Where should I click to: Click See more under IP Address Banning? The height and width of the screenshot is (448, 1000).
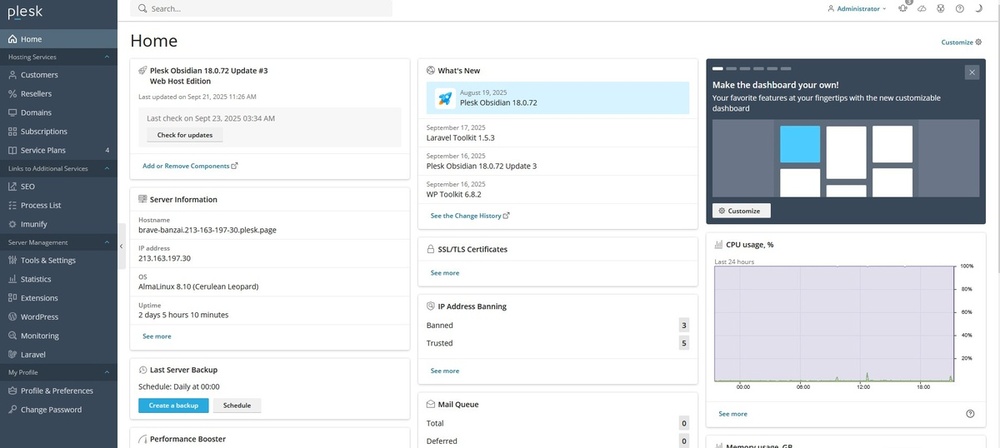(x=445, y=371)
